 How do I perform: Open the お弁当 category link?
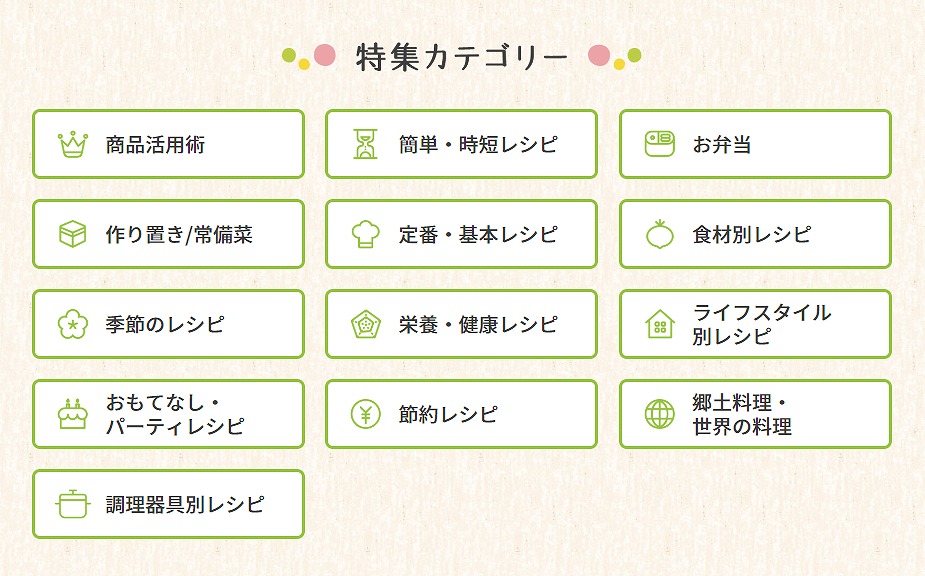coord(722,145)
